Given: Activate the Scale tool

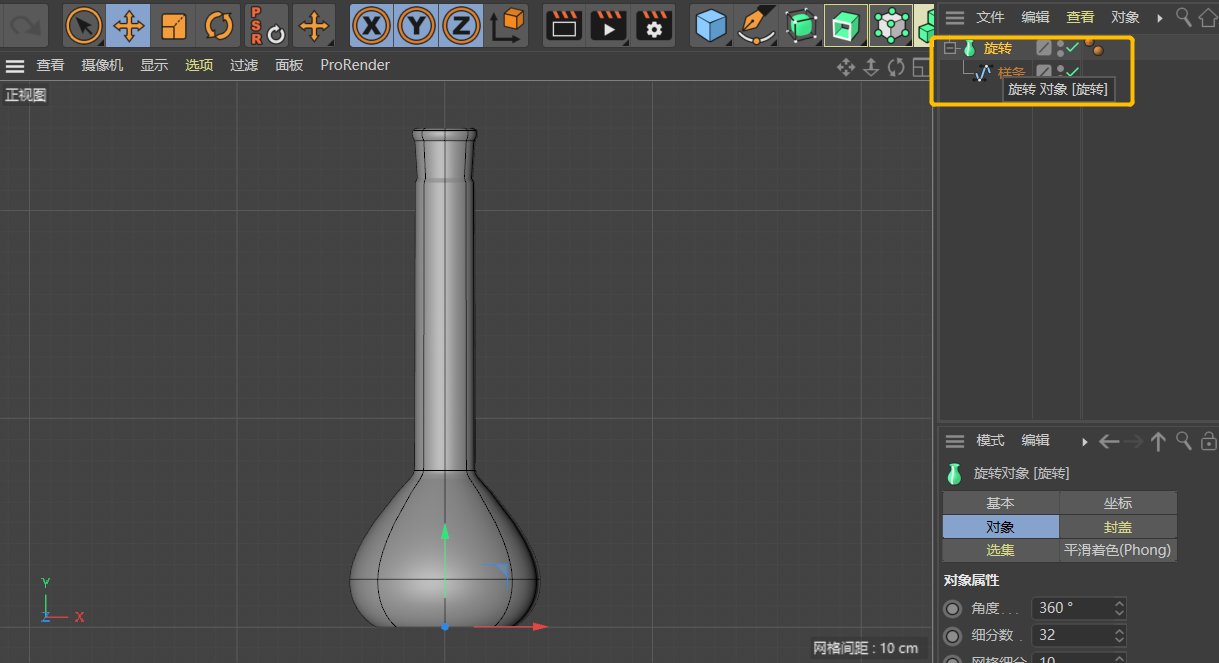Looking at the screenshot, I should pyautogui.click(x=174, y=25).
